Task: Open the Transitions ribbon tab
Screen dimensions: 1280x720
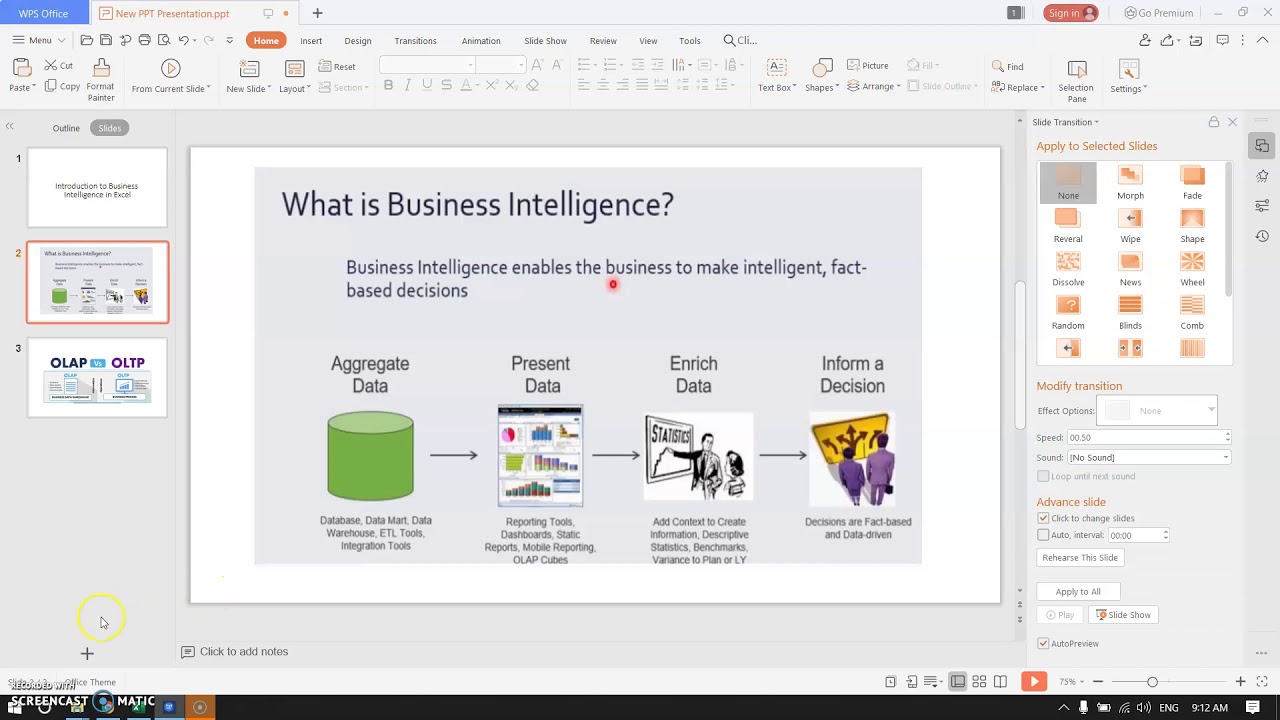Action: (x=415, y=41)
